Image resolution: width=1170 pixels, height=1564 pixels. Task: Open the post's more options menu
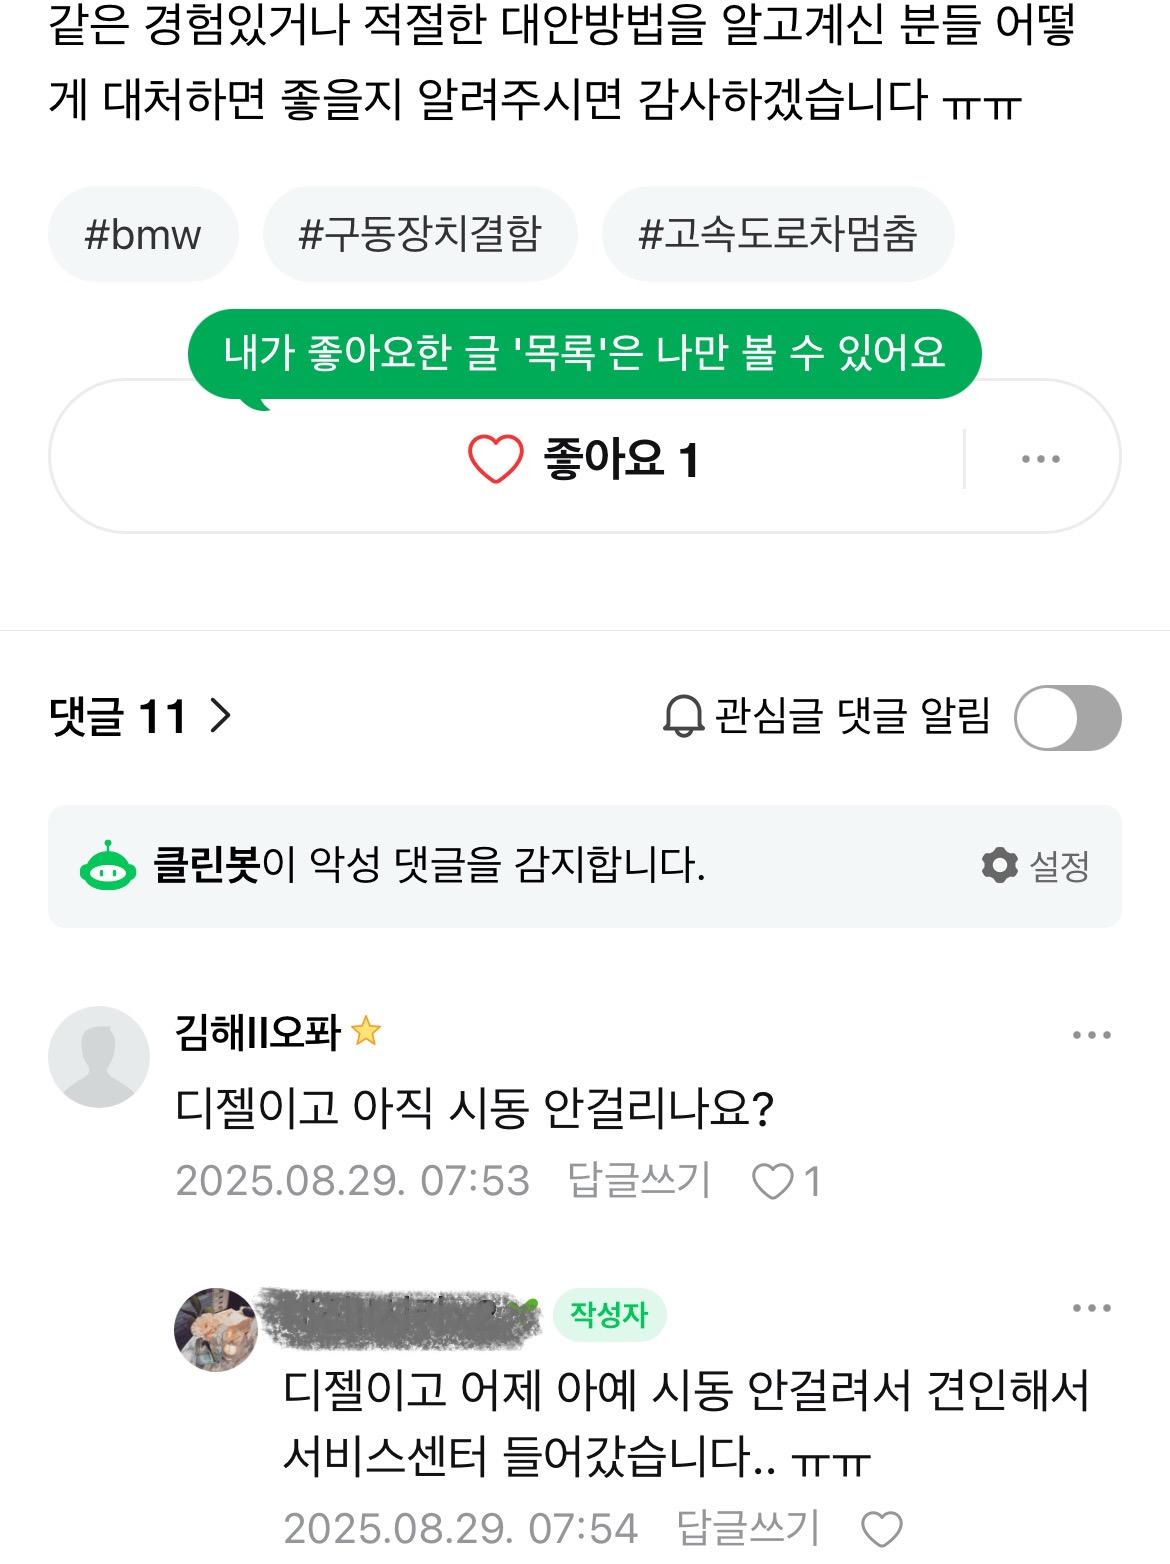[x=1040, y=460]
